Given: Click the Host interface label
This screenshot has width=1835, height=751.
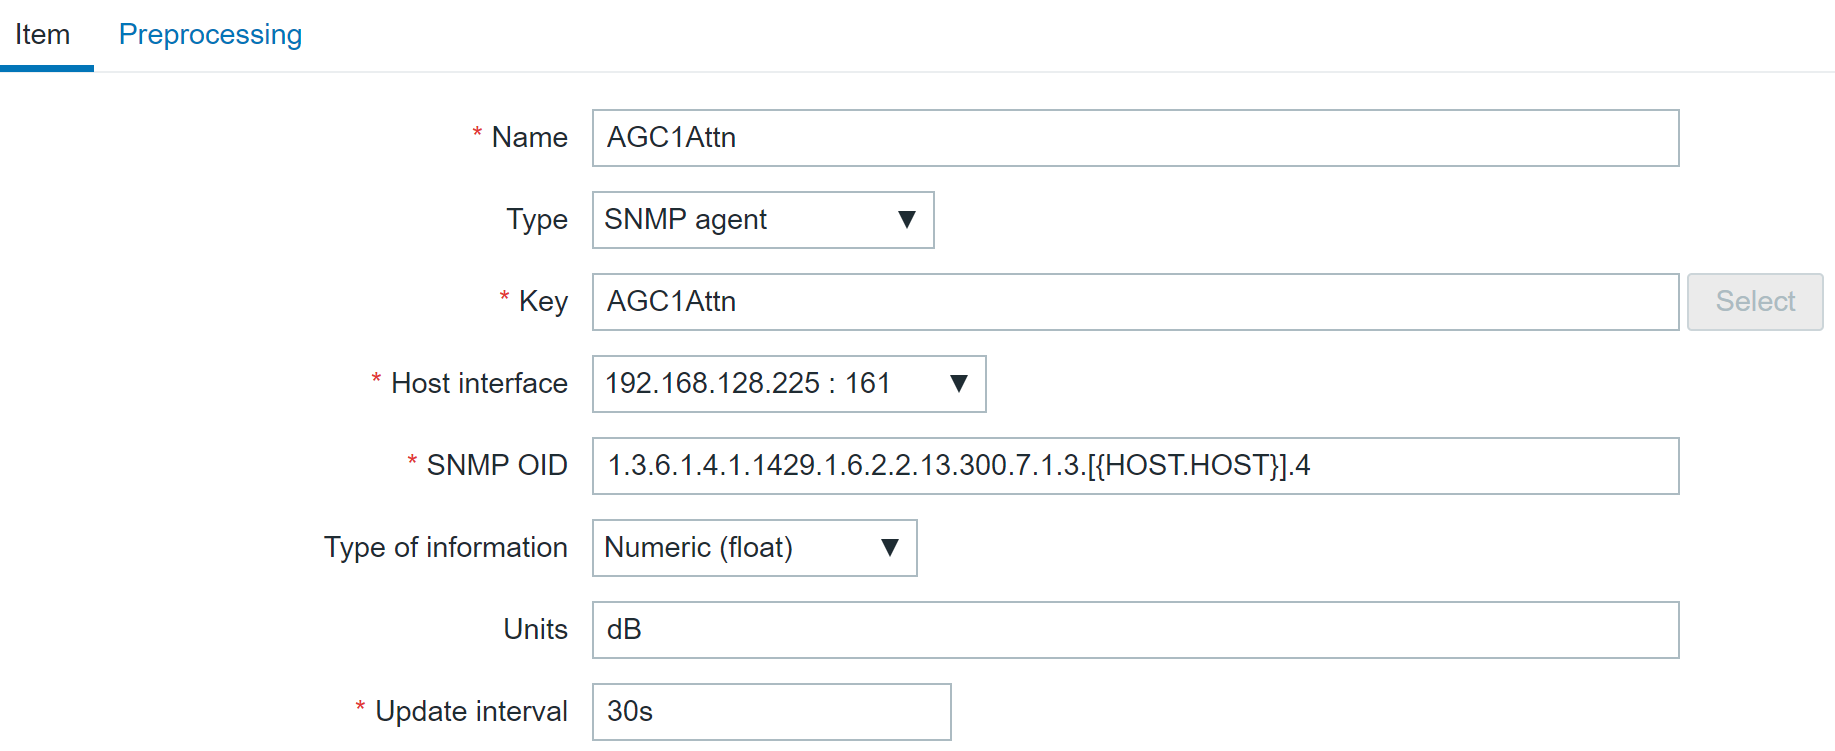Looking at the screenshot, I should 479,384.
